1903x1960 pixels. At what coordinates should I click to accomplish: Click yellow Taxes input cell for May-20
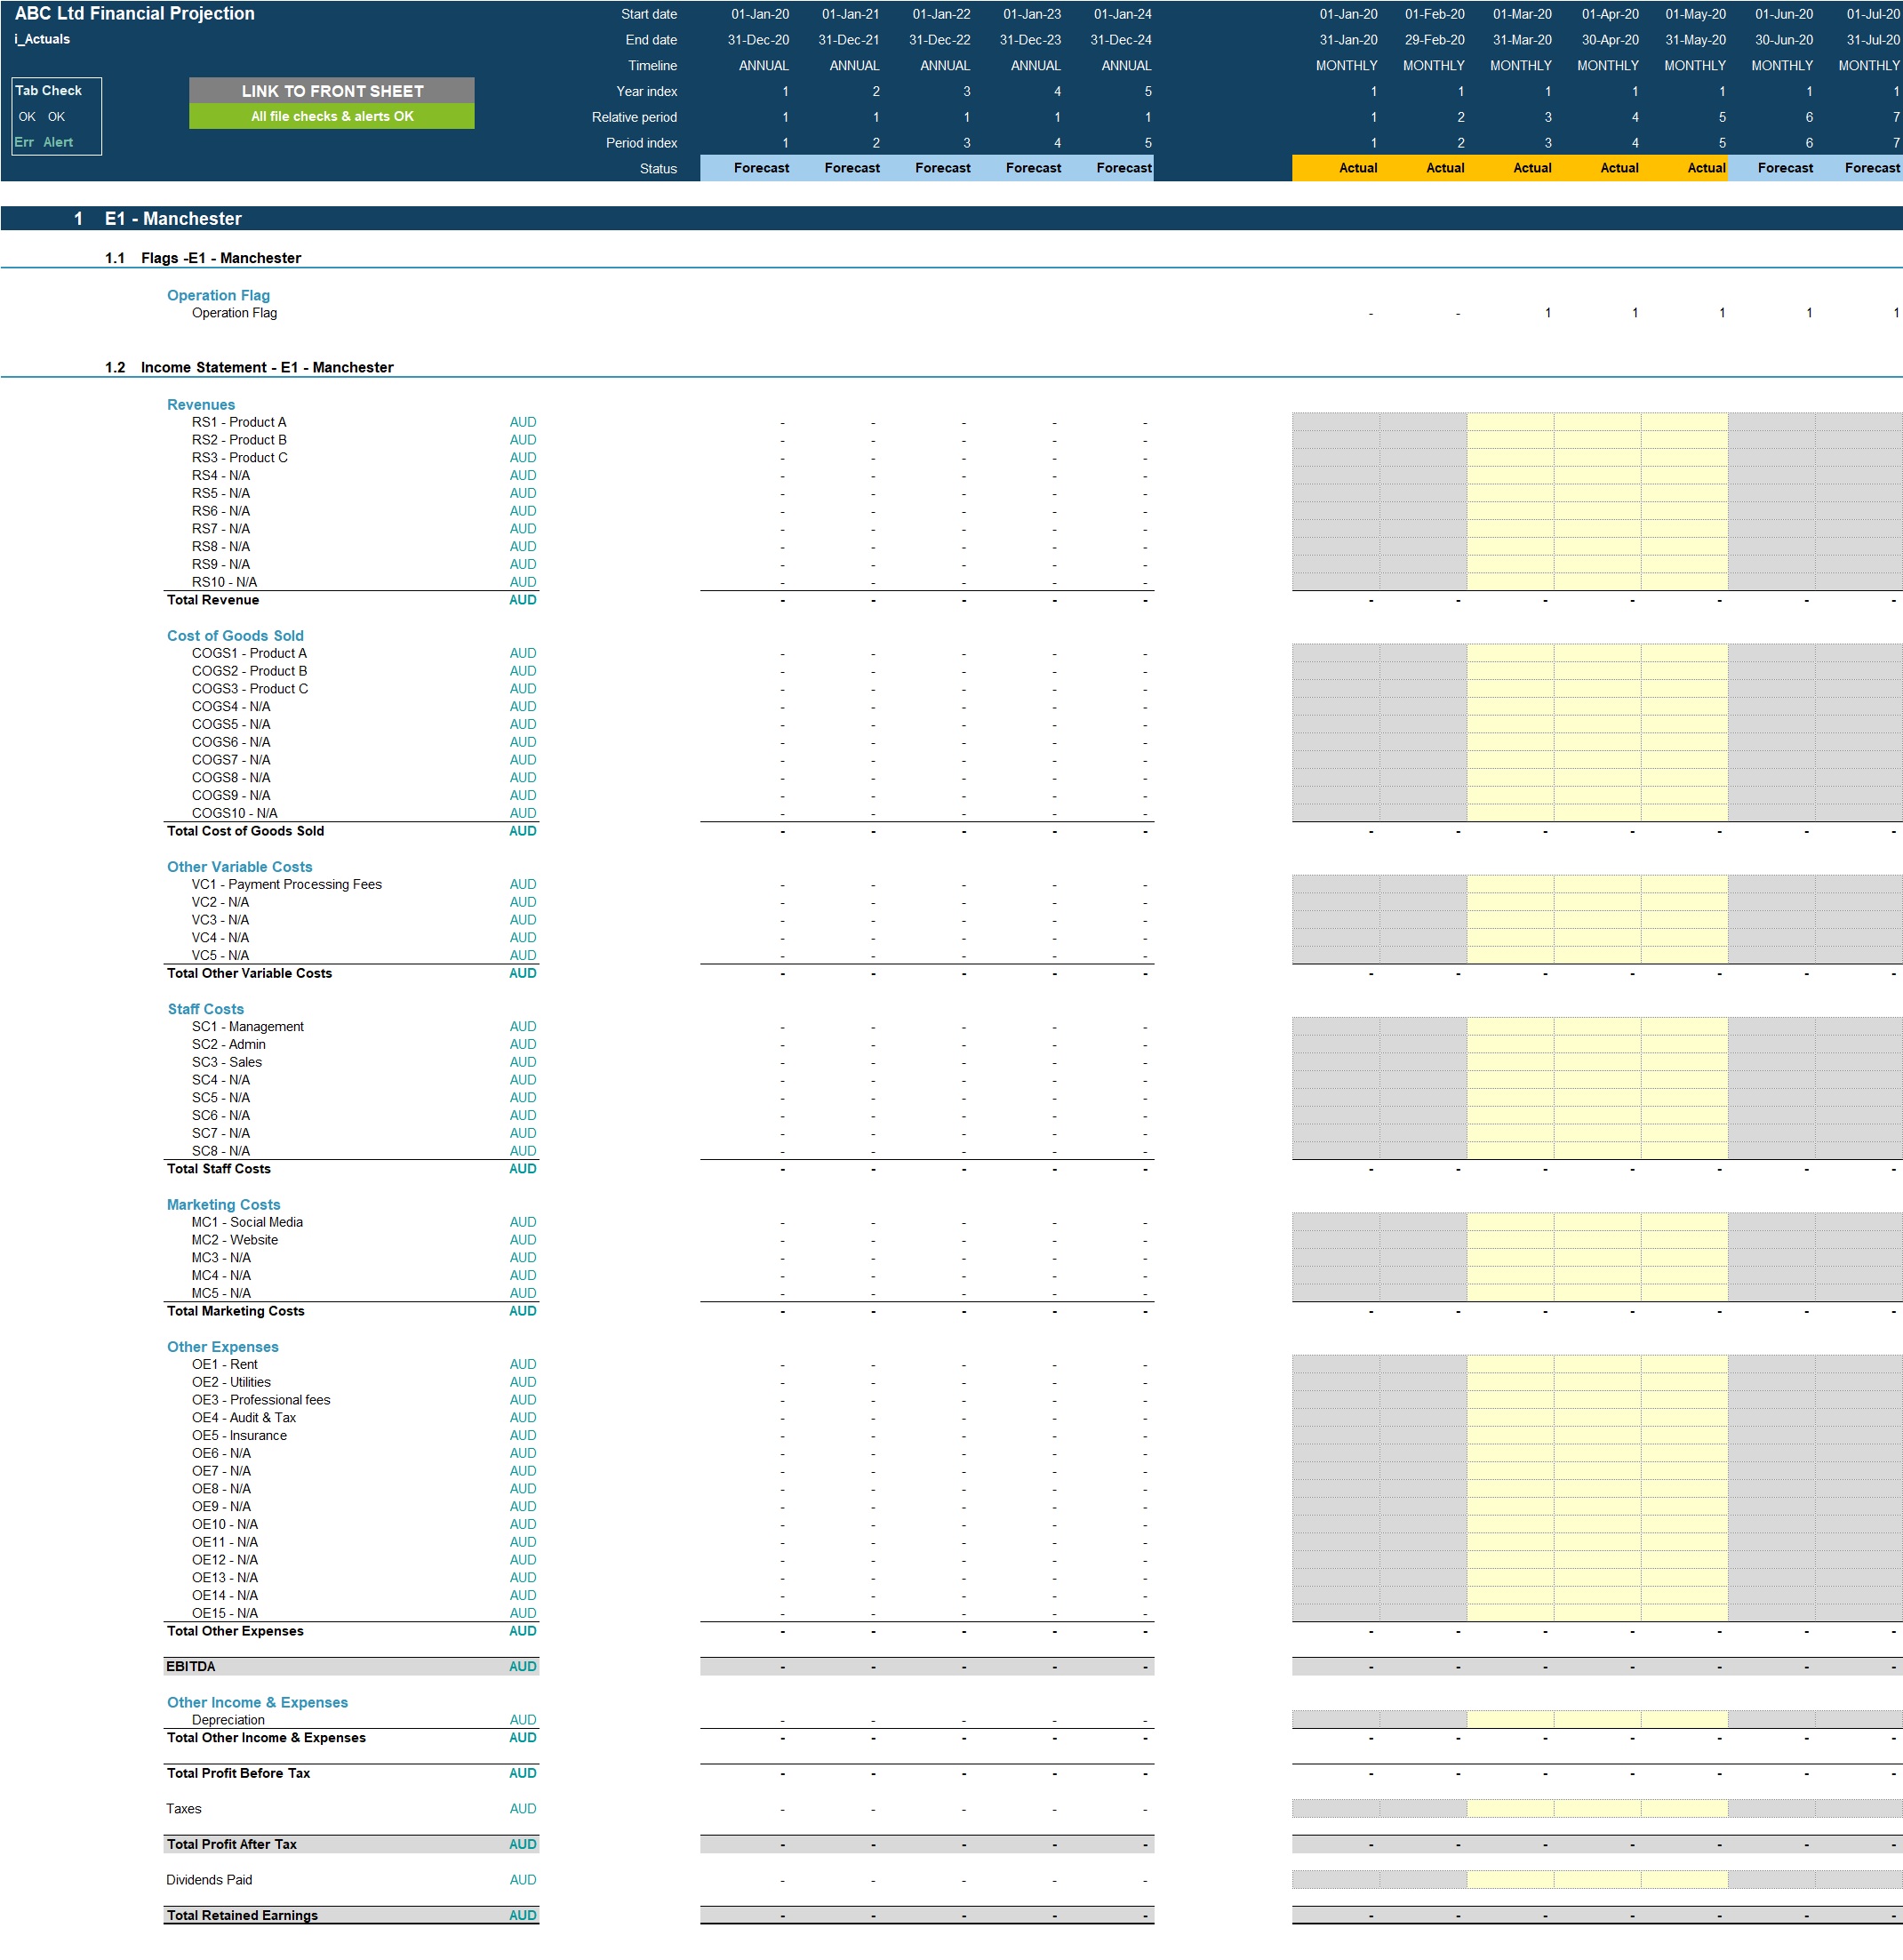(x=1684, y=1809)
